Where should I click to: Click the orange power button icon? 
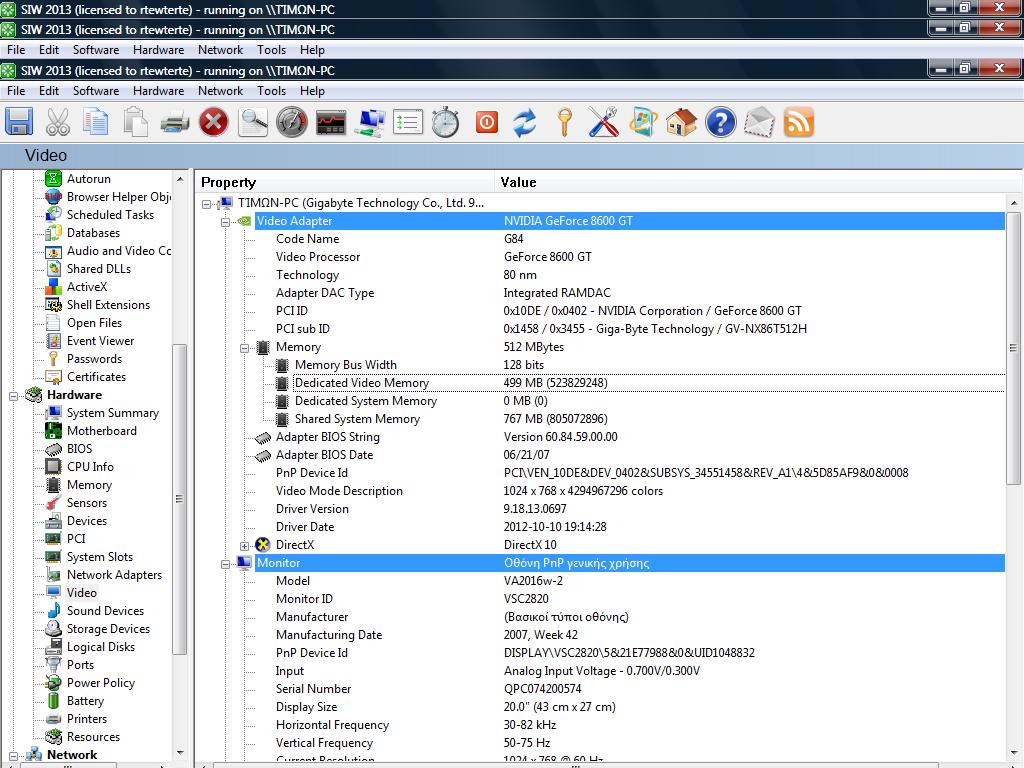point(487,122)
